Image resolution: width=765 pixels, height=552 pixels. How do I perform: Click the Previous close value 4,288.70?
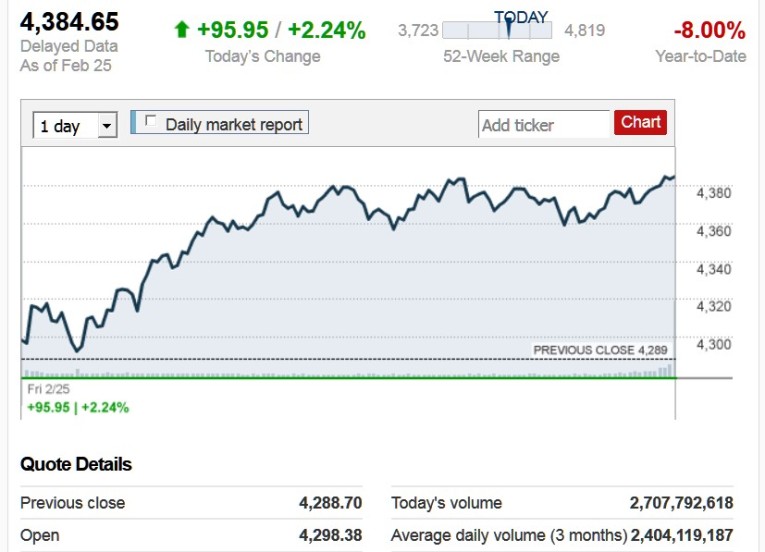330,503
